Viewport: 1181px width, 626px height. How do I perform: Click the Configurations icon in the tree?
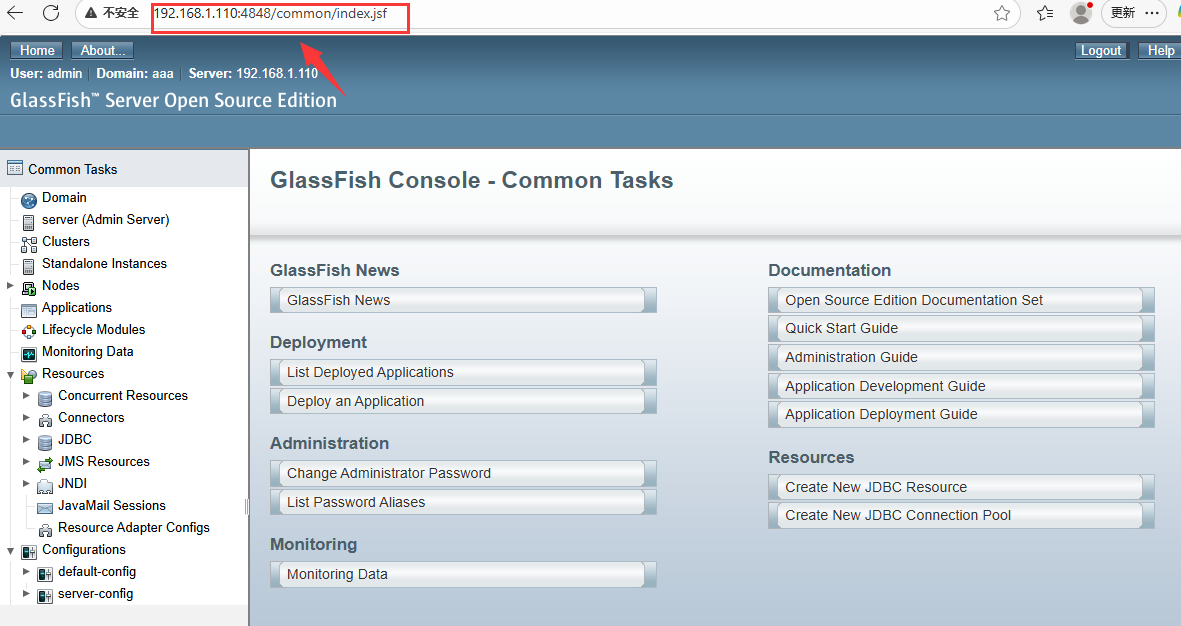click(29, 551)
